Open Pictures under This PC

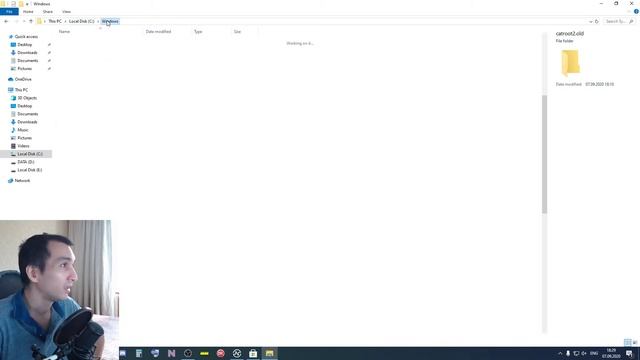(x=24, y=138)
